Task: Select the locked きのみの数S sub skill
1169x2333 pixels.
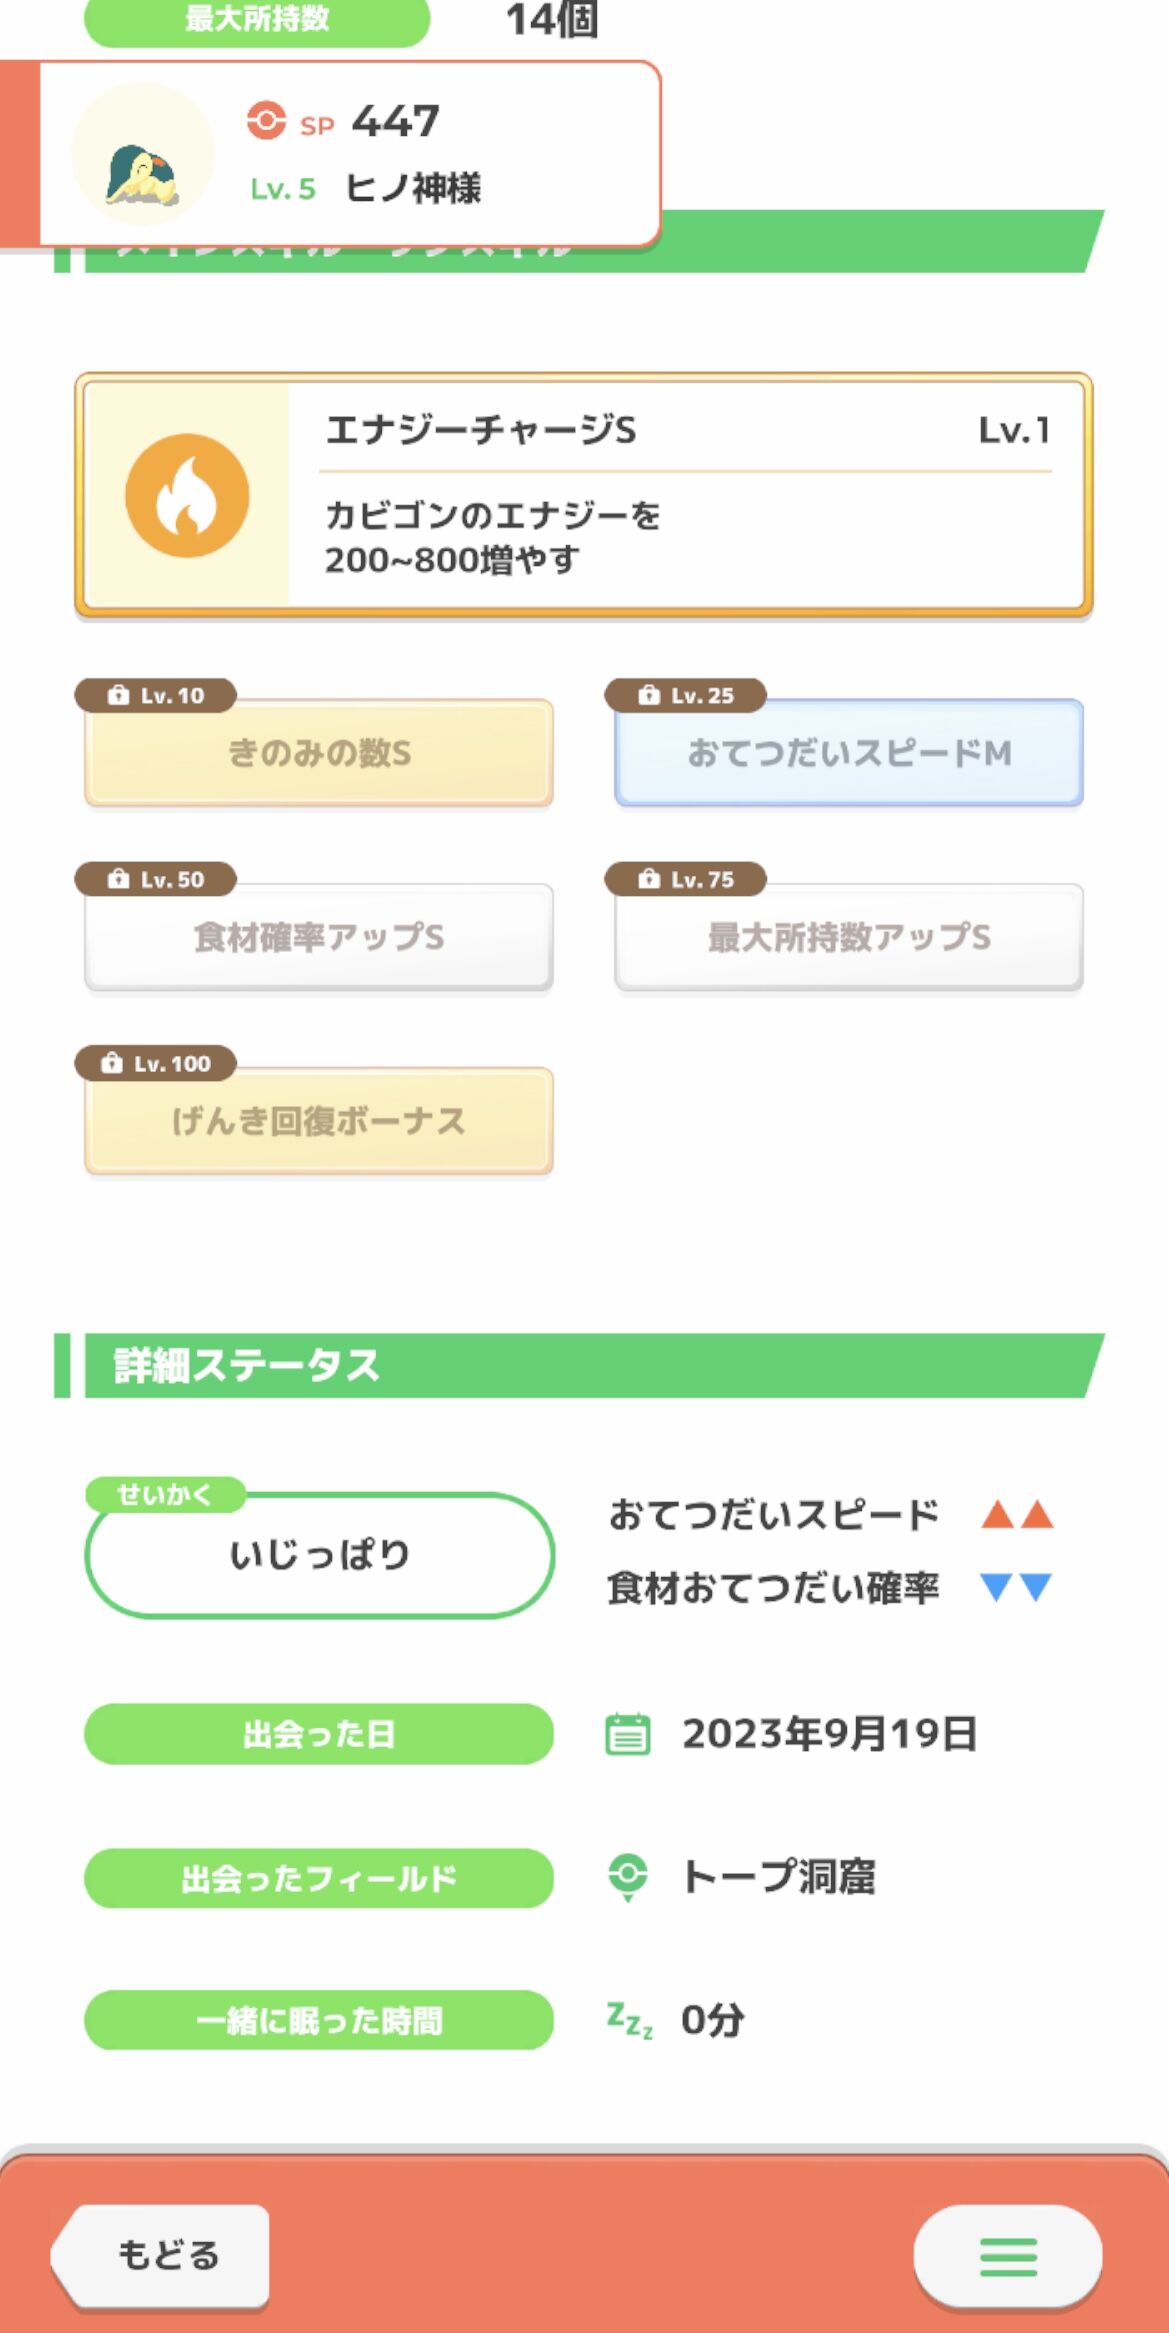Action: point(319,752)
